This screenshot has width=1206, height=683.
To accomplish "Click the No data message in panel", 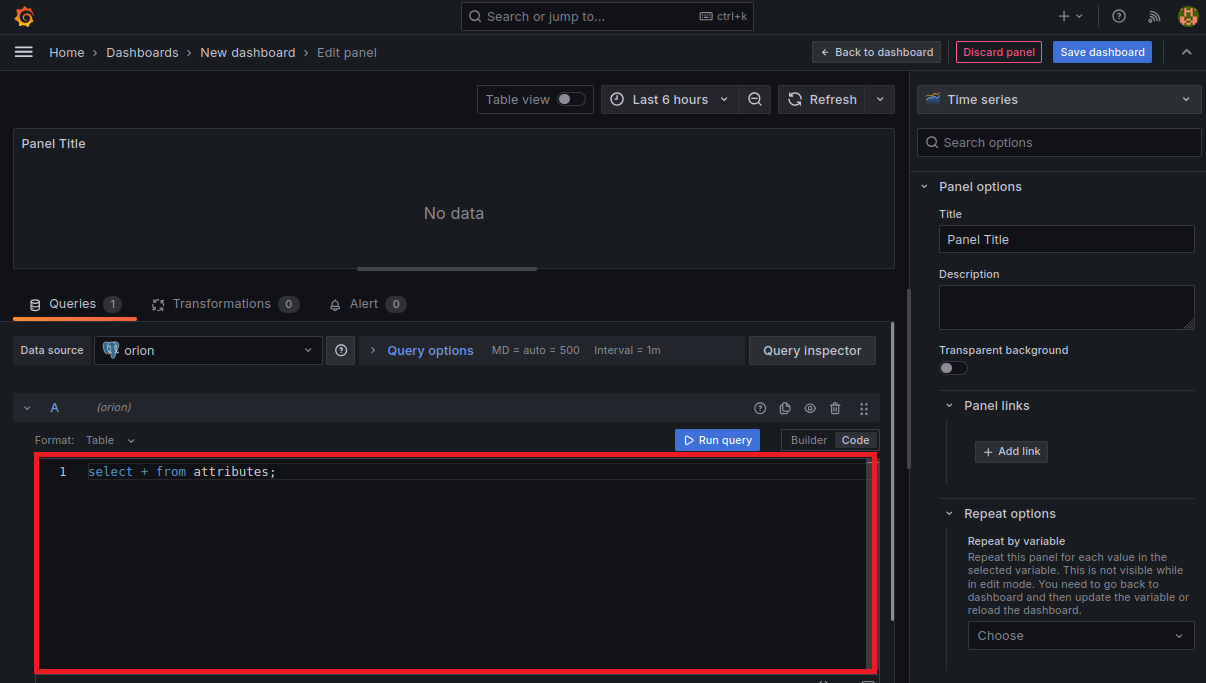I will coord(454,213).
